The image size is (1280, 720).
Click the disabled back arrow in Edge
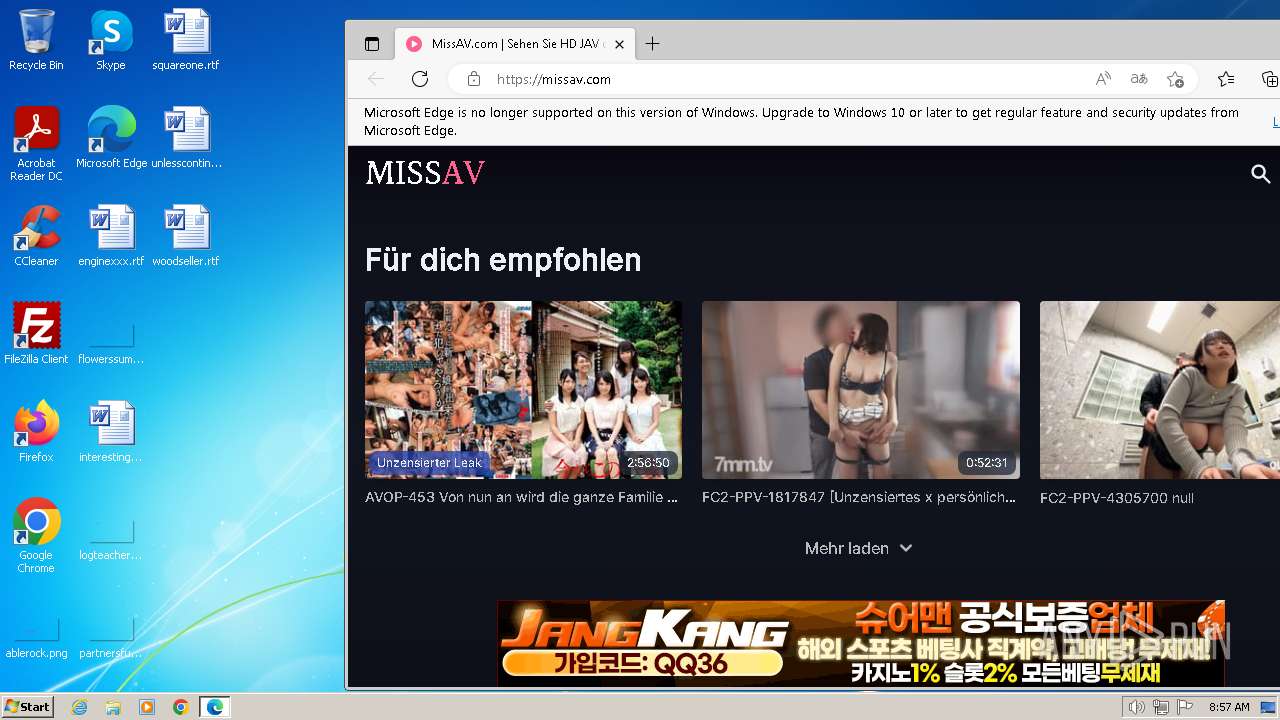[376, 79]
